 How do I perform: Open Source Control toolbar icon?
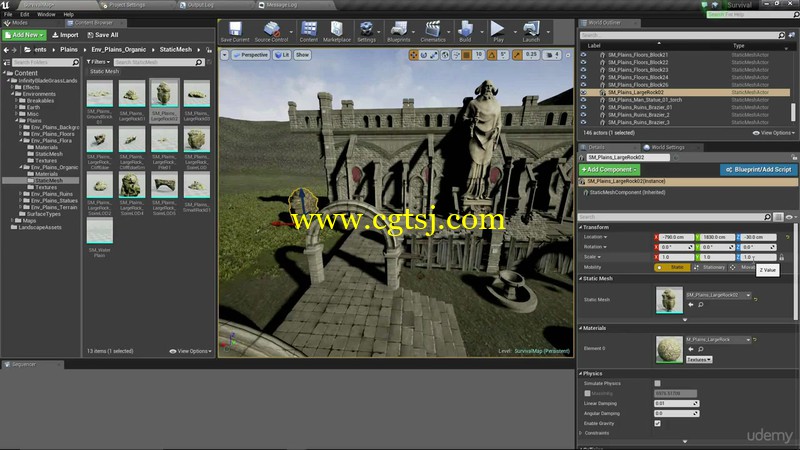click(271, 32)
